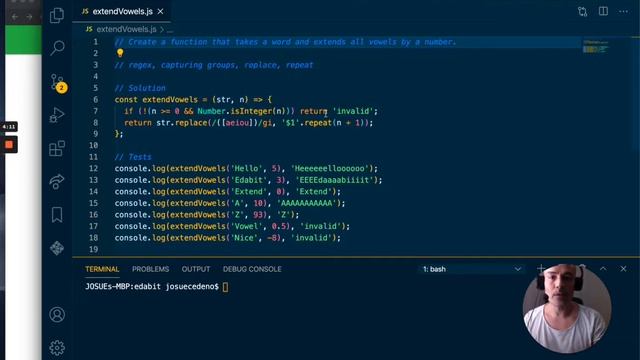Switch to the PROBLEMS panel tab
Viewport: 640px width, 360px height.
click(150, 269)
